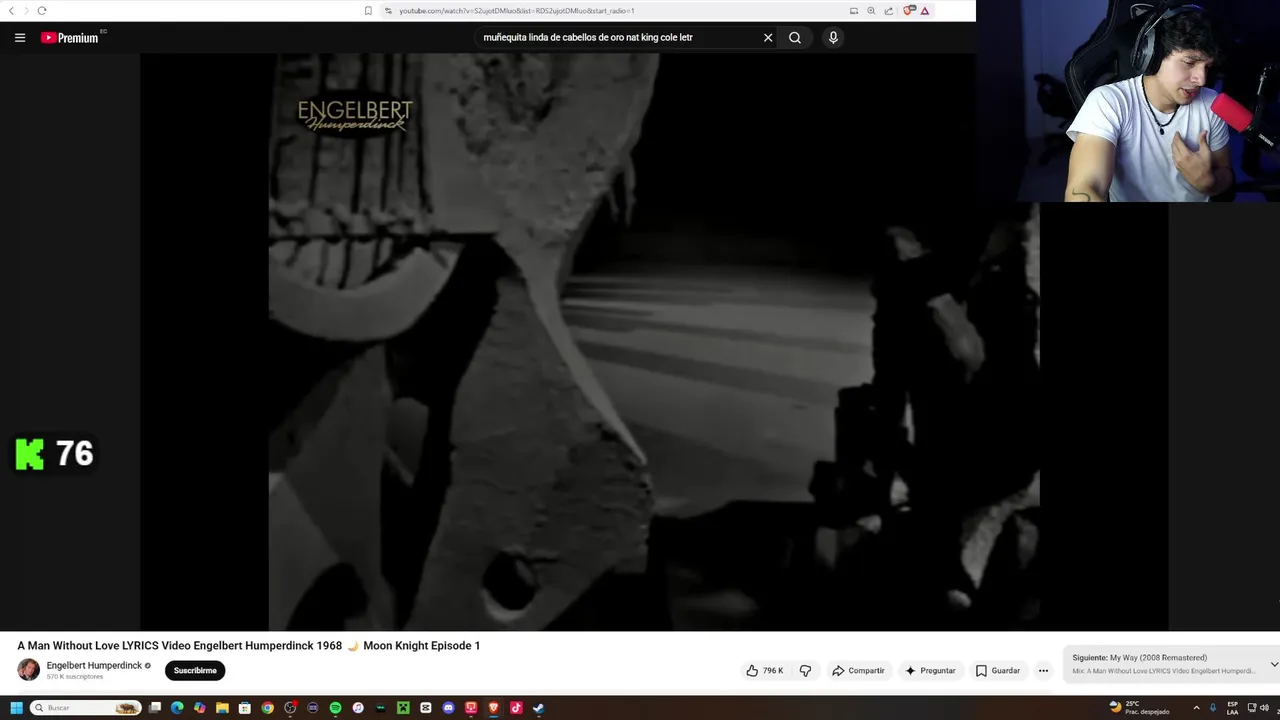The width and height of the screenshot is (1280, 720).
Task: Click the video player to pause
Action: 654,342
